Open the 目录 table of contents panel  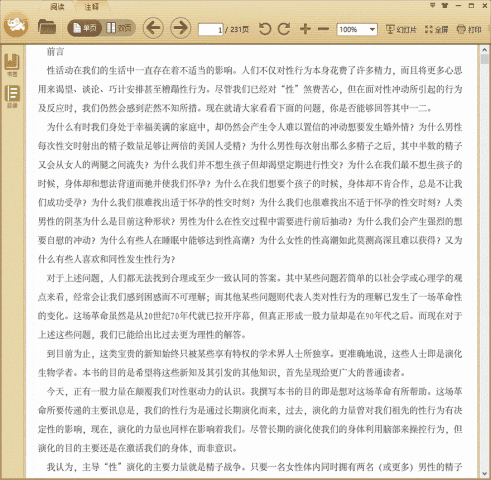tap(12, 97)
